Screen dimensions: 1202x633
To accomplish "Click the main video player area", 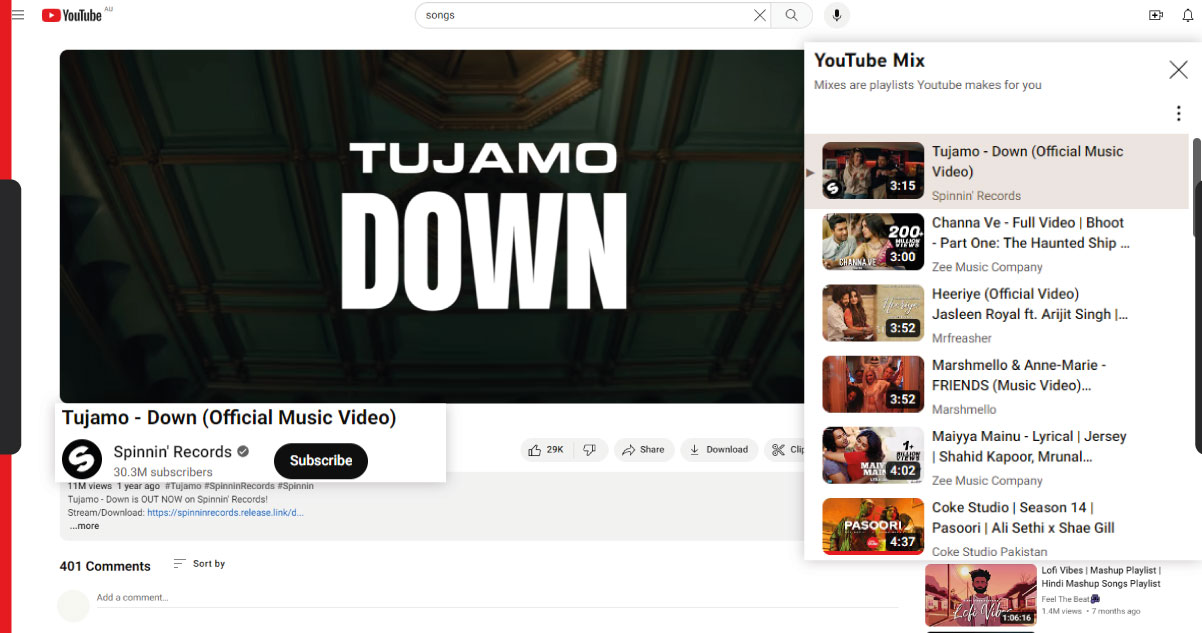I will (x=432, y=226).
